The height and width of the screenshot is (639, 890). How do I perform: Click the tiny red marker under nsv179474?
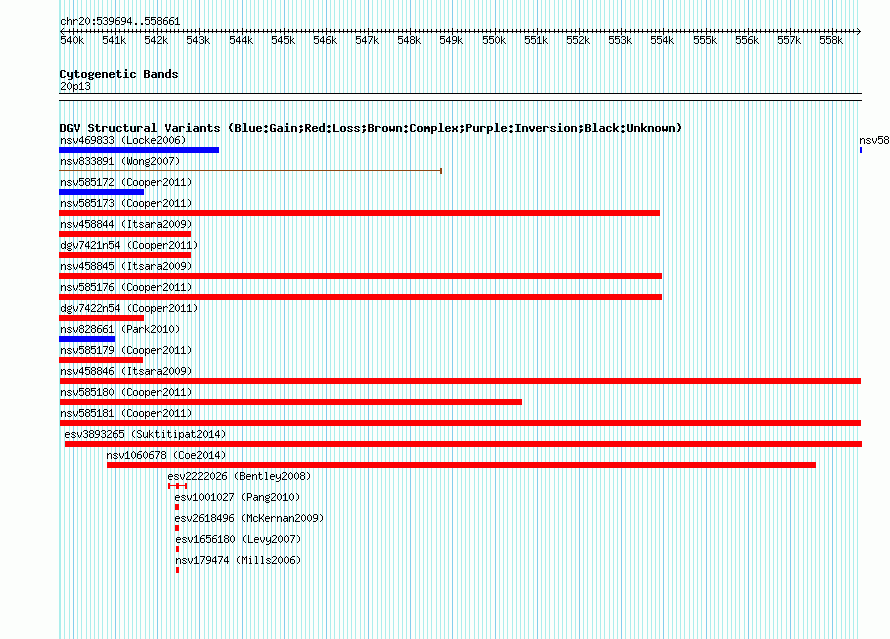tap(178, 570)
